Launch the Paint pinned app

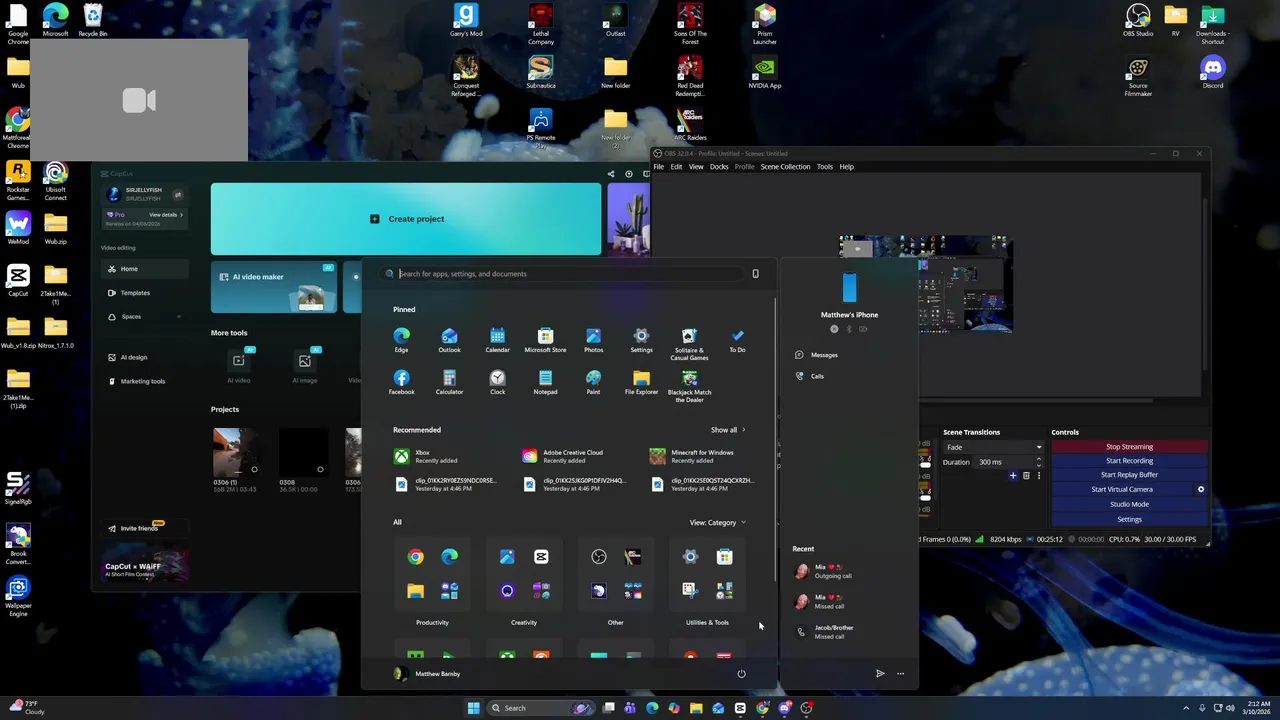[x=593, y=382]
